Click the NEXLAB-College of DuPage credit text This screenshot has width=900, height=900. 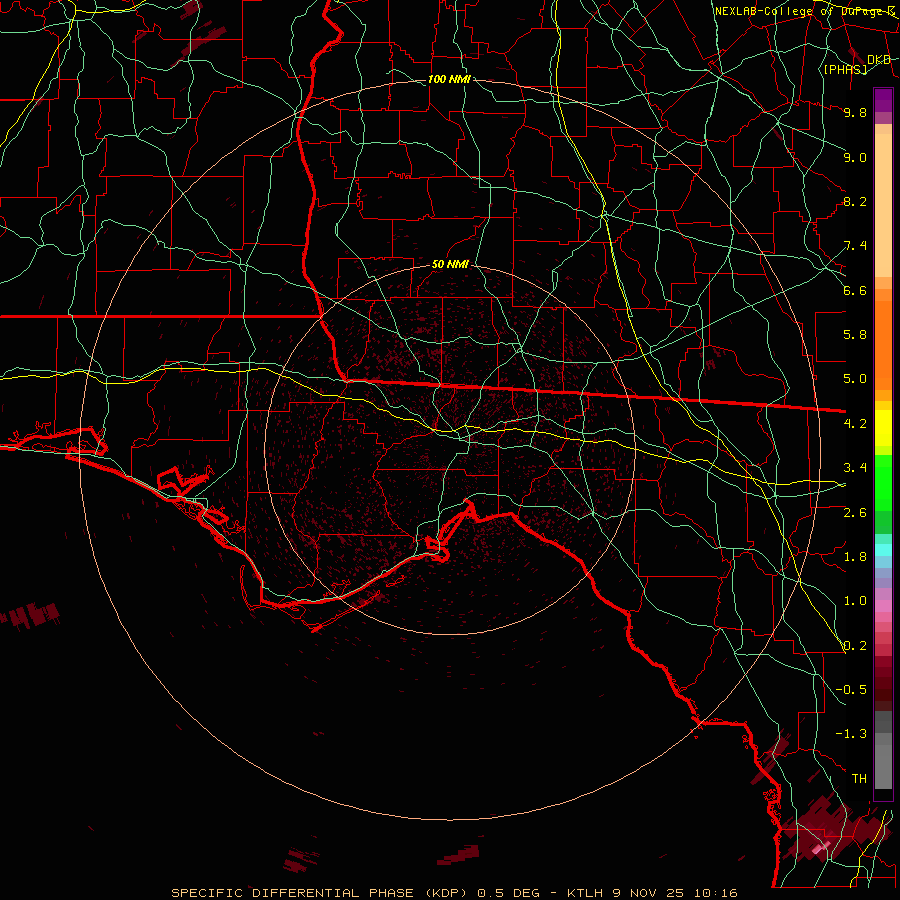pos(806,11)
